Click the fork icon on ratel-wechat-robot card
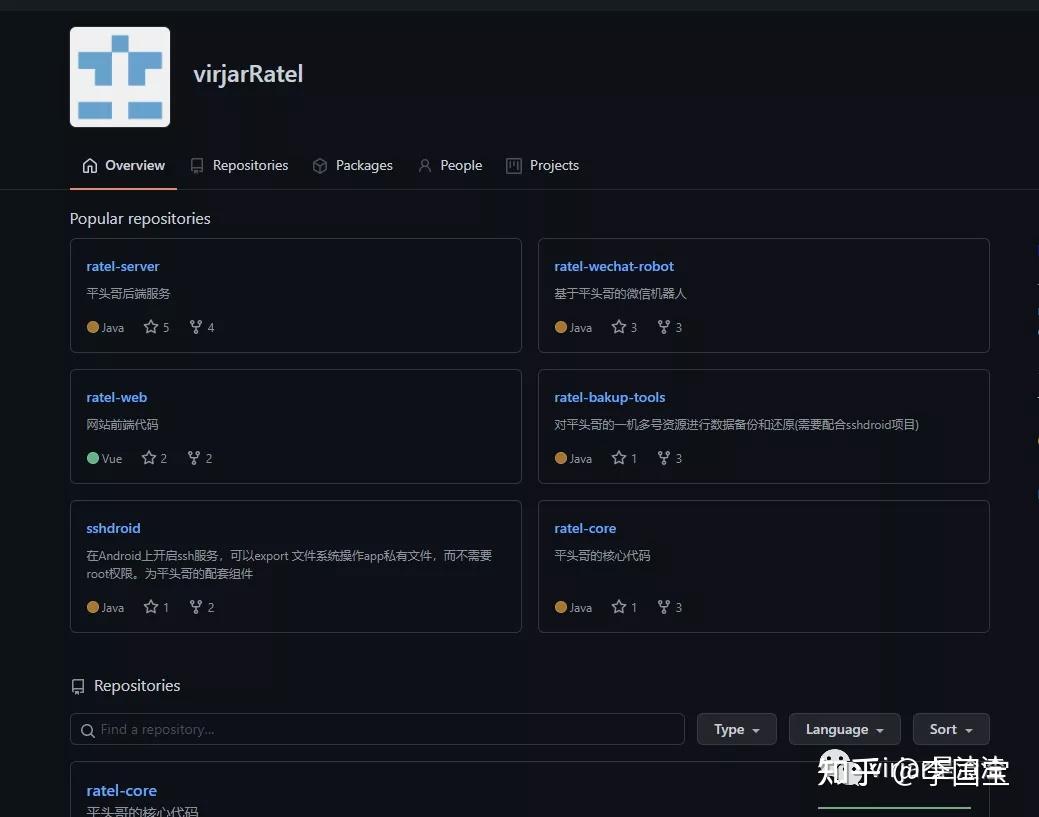The image size is (1039, 817). point(662,327)
